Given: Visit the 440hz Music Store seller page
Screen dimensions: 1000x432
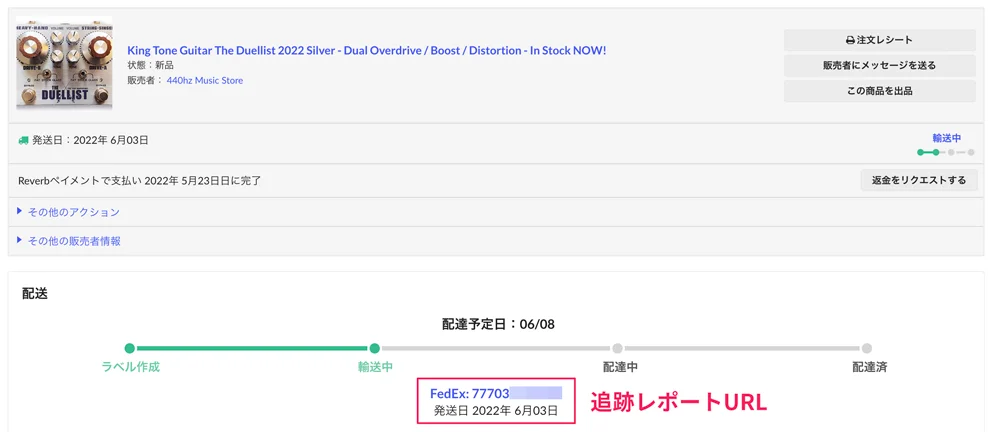Looking at the screenshot, I should (x=205, y=80).
